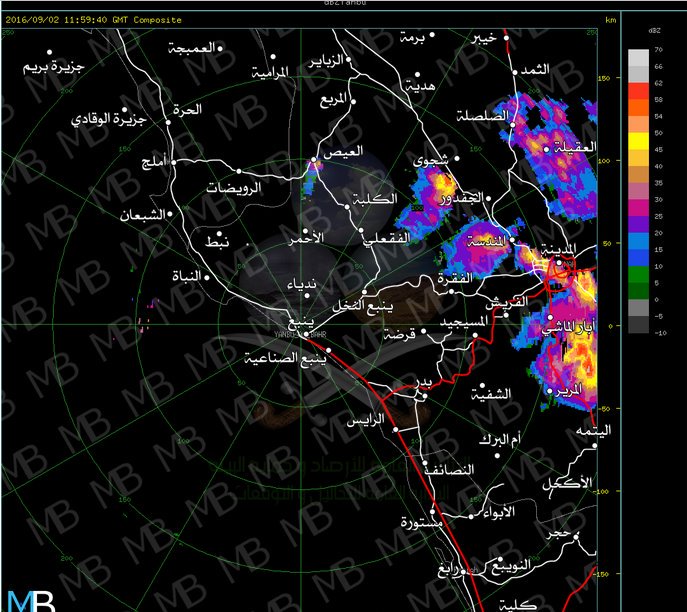Image resolution: width=687 pixels, height=612 pixels.
Task: Select the جزيرة بريم island label
Action: tap(53, 67)
